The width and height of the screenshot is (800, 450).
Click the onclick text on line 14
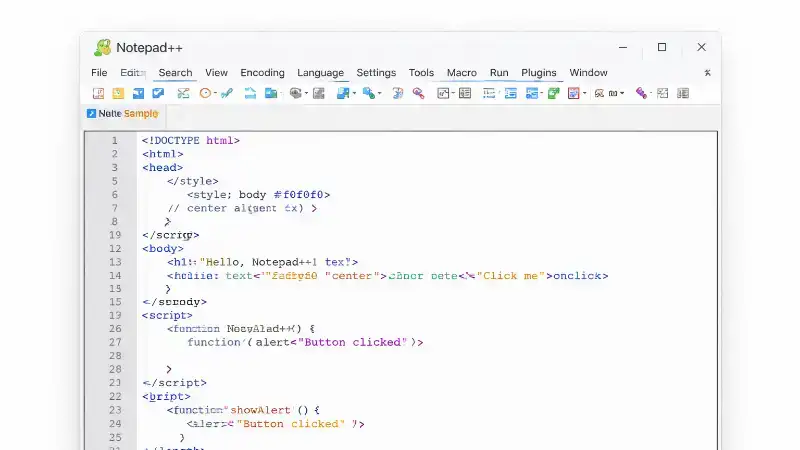(x=577, y=276)
